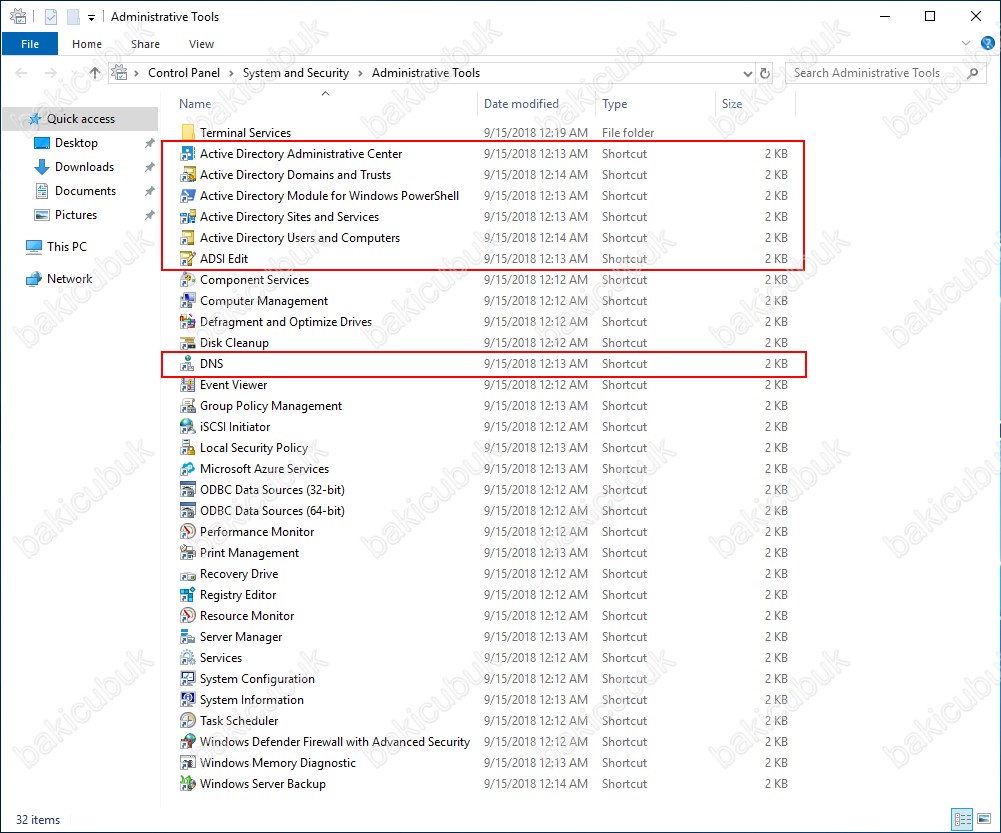Open Pictures in the navigation pane
This screenshot has width=1001, height=833.
point(76,215)
